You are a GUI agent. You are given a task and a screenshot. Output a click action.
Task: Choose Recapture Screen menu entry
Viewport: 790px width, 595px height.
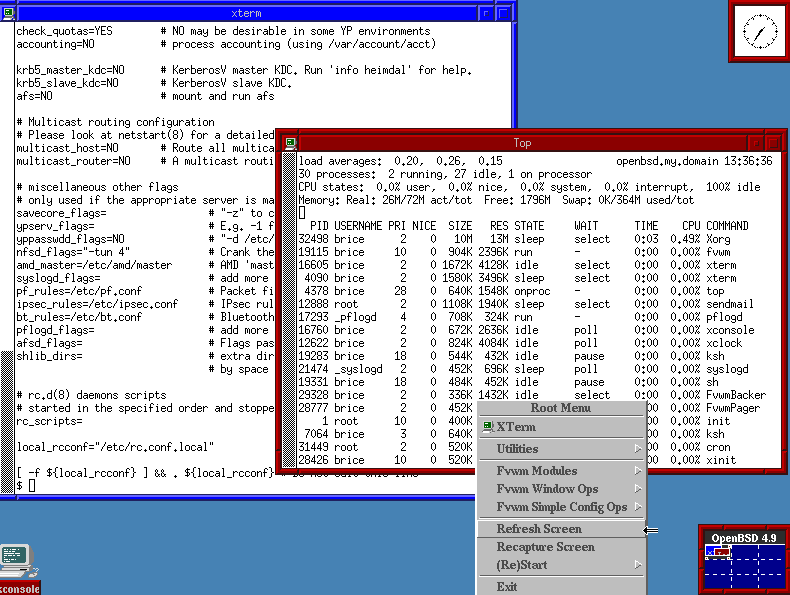tap(545, 547)
